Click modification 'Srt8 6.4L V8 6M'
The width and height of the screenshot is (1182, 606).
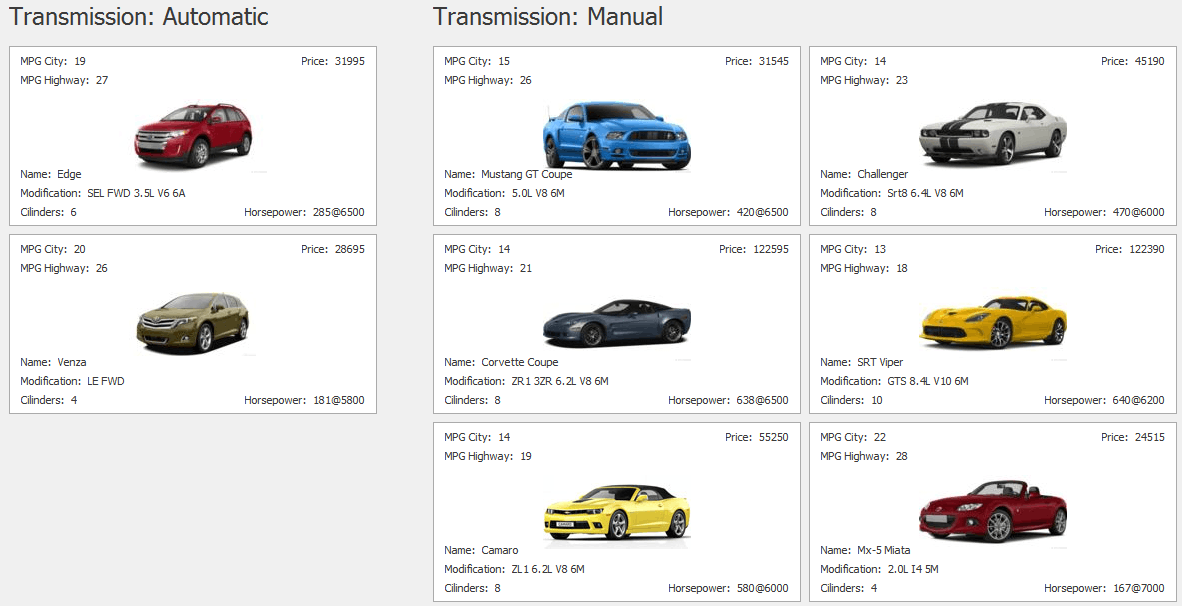tap(925, 193)
